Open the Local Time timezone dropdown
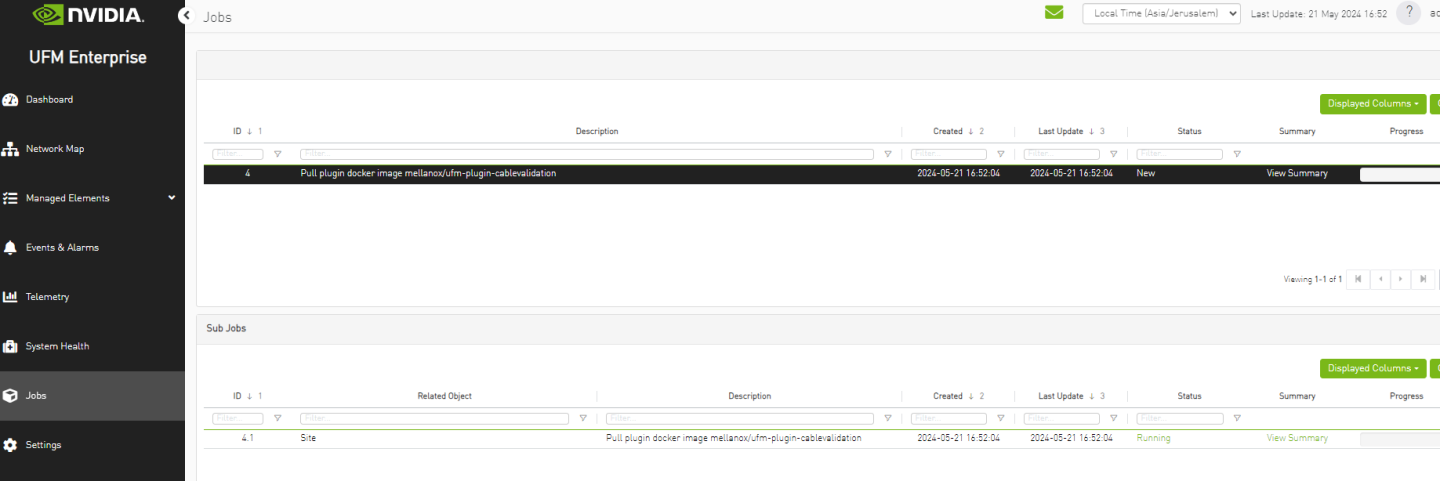 click(1161, 14)
